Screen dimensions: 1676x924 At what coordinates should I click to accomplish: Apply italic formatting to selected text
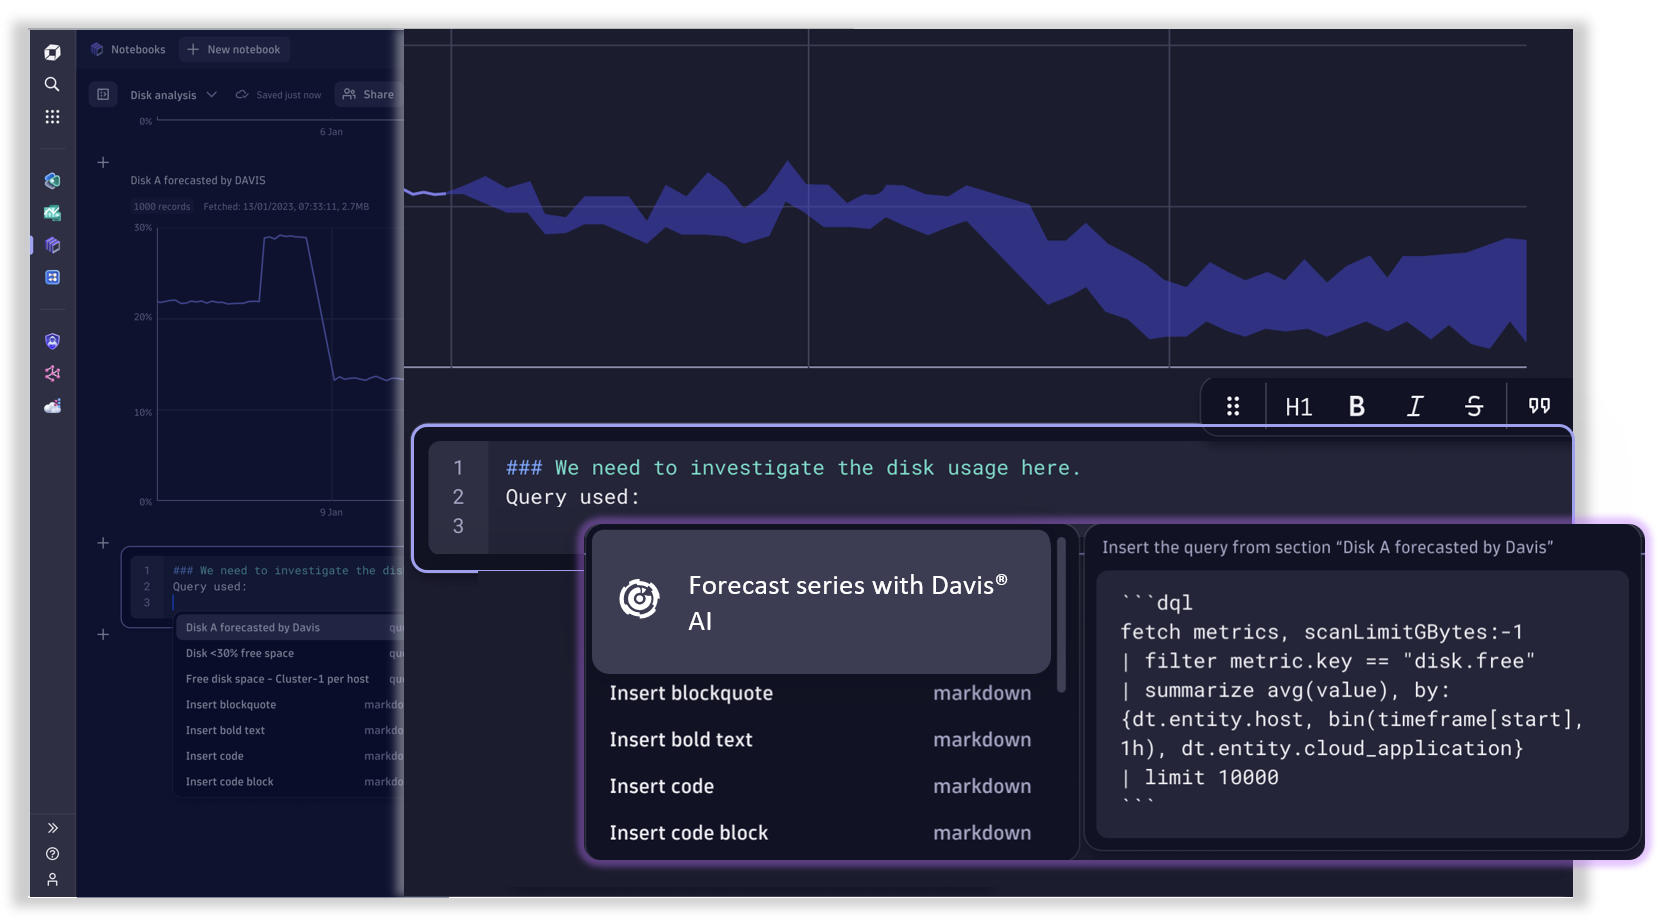click(x=1415, y=405)
